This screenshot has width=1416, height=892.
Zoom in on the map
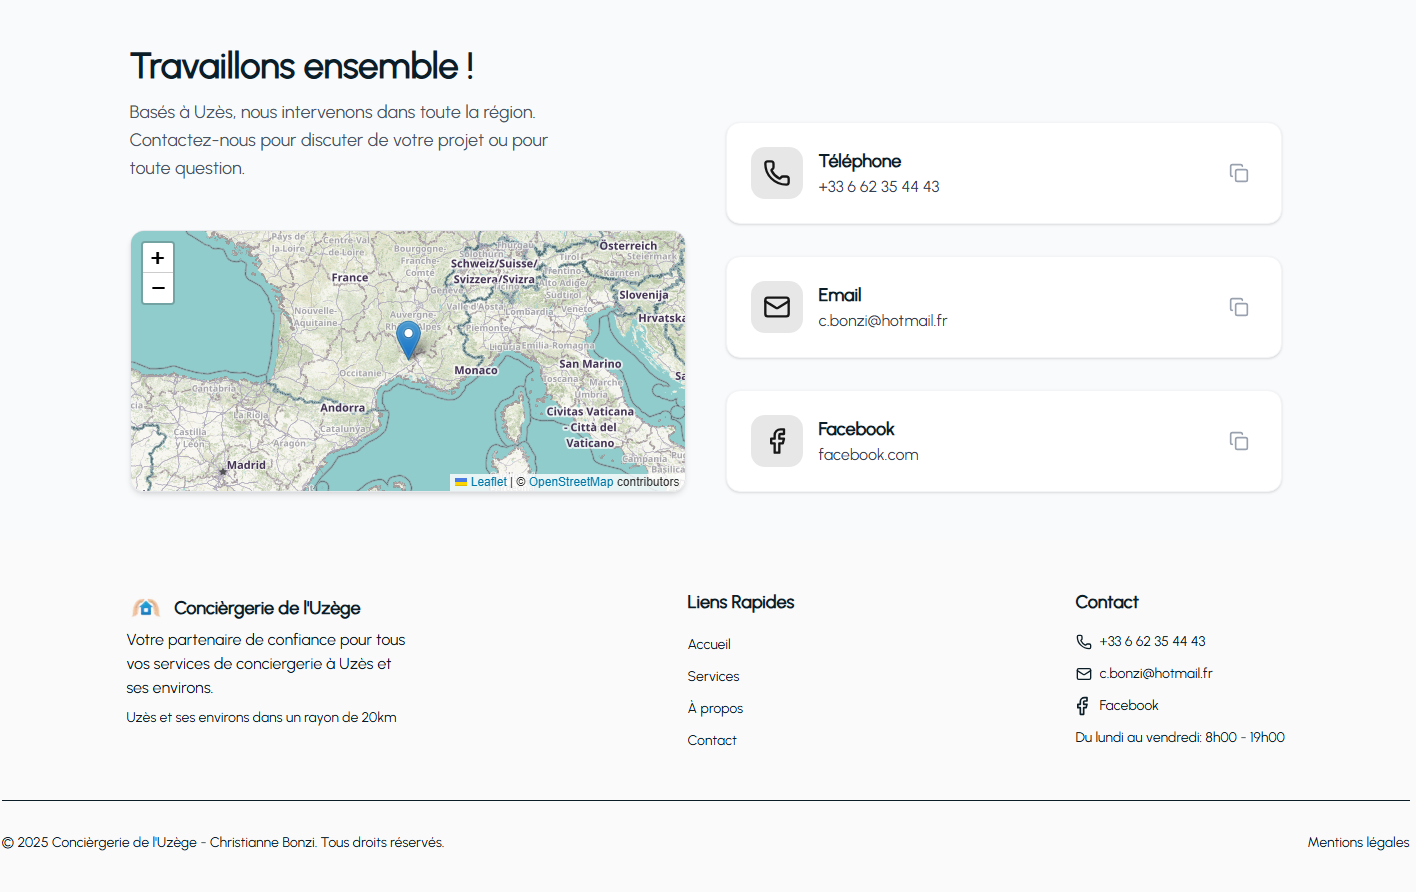[158, 258]
